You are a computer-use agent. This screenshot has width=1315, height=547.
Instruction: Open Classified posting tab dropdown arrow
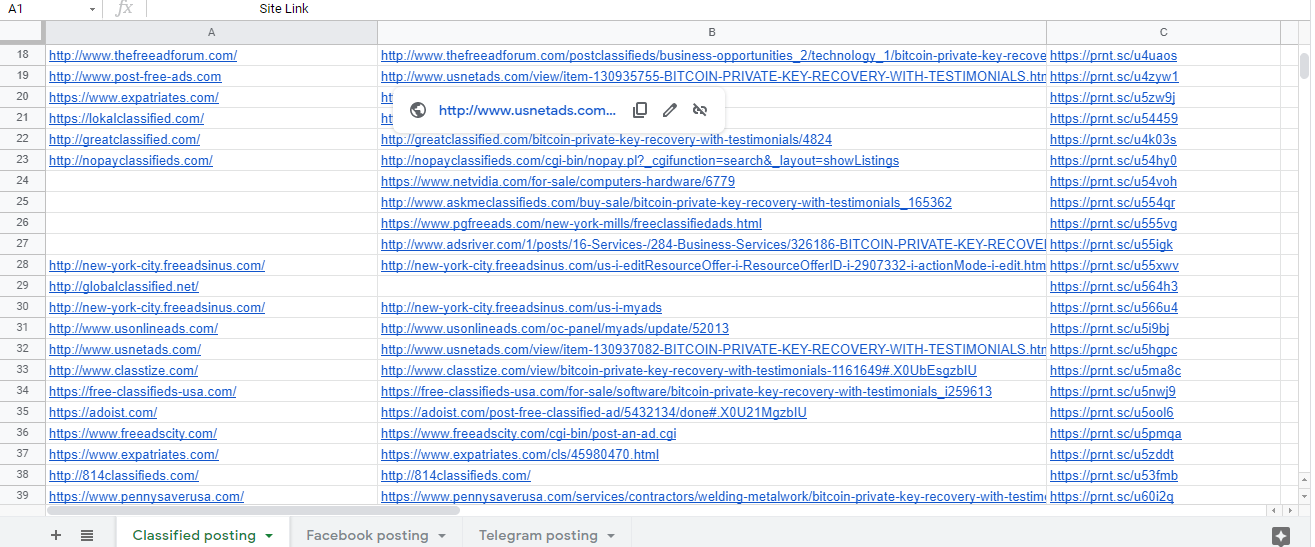[x=269, y=536]
